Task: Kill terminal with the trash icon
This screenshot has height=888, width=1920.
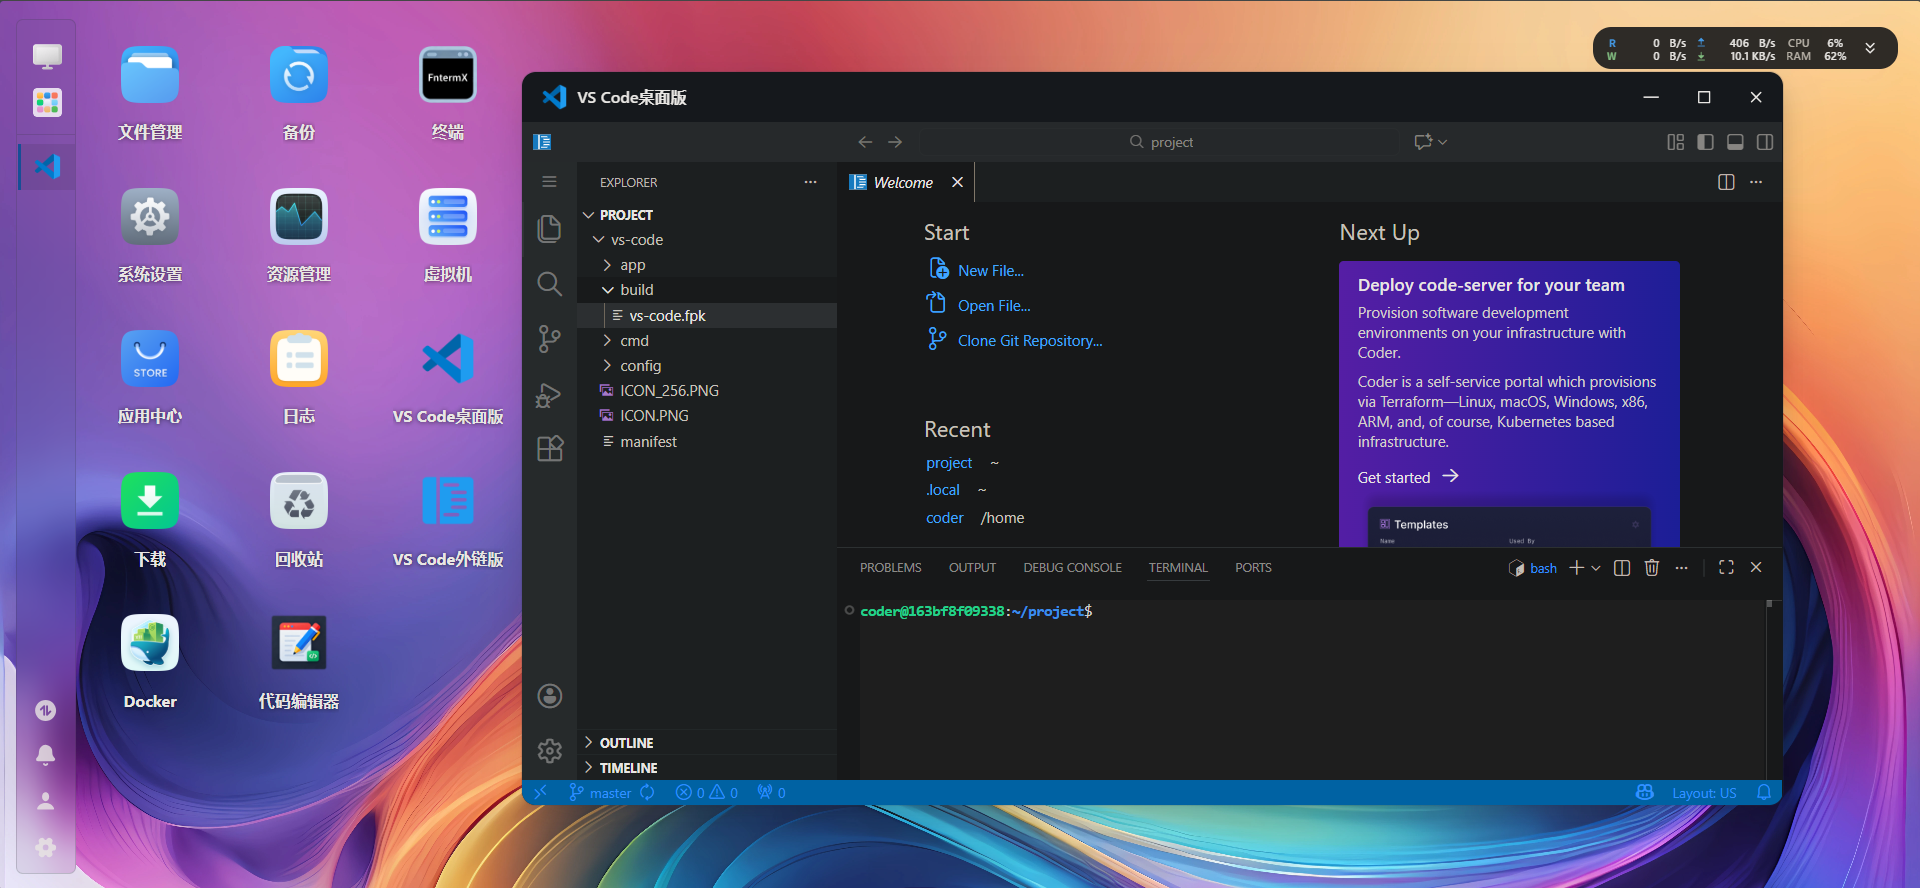Action: pos(1651,568)
